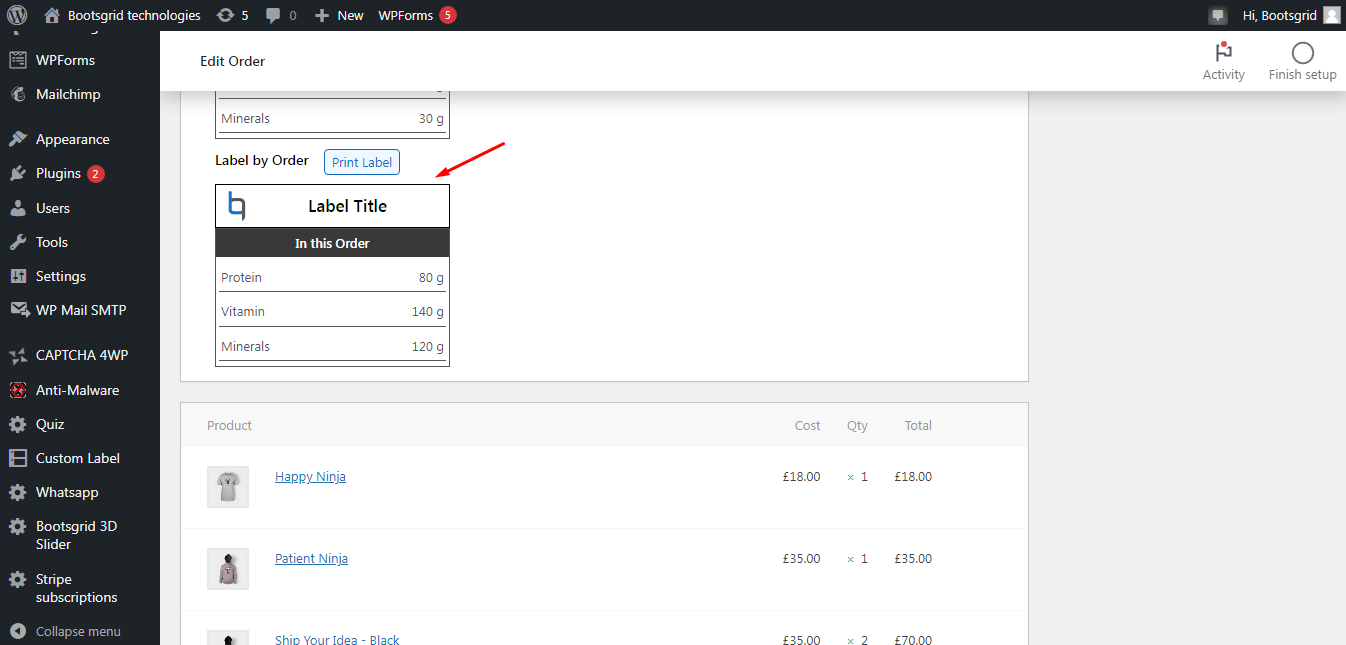Click the Cost column header
The height and width of the screenshot is (645, 1346).
(808, 425)
